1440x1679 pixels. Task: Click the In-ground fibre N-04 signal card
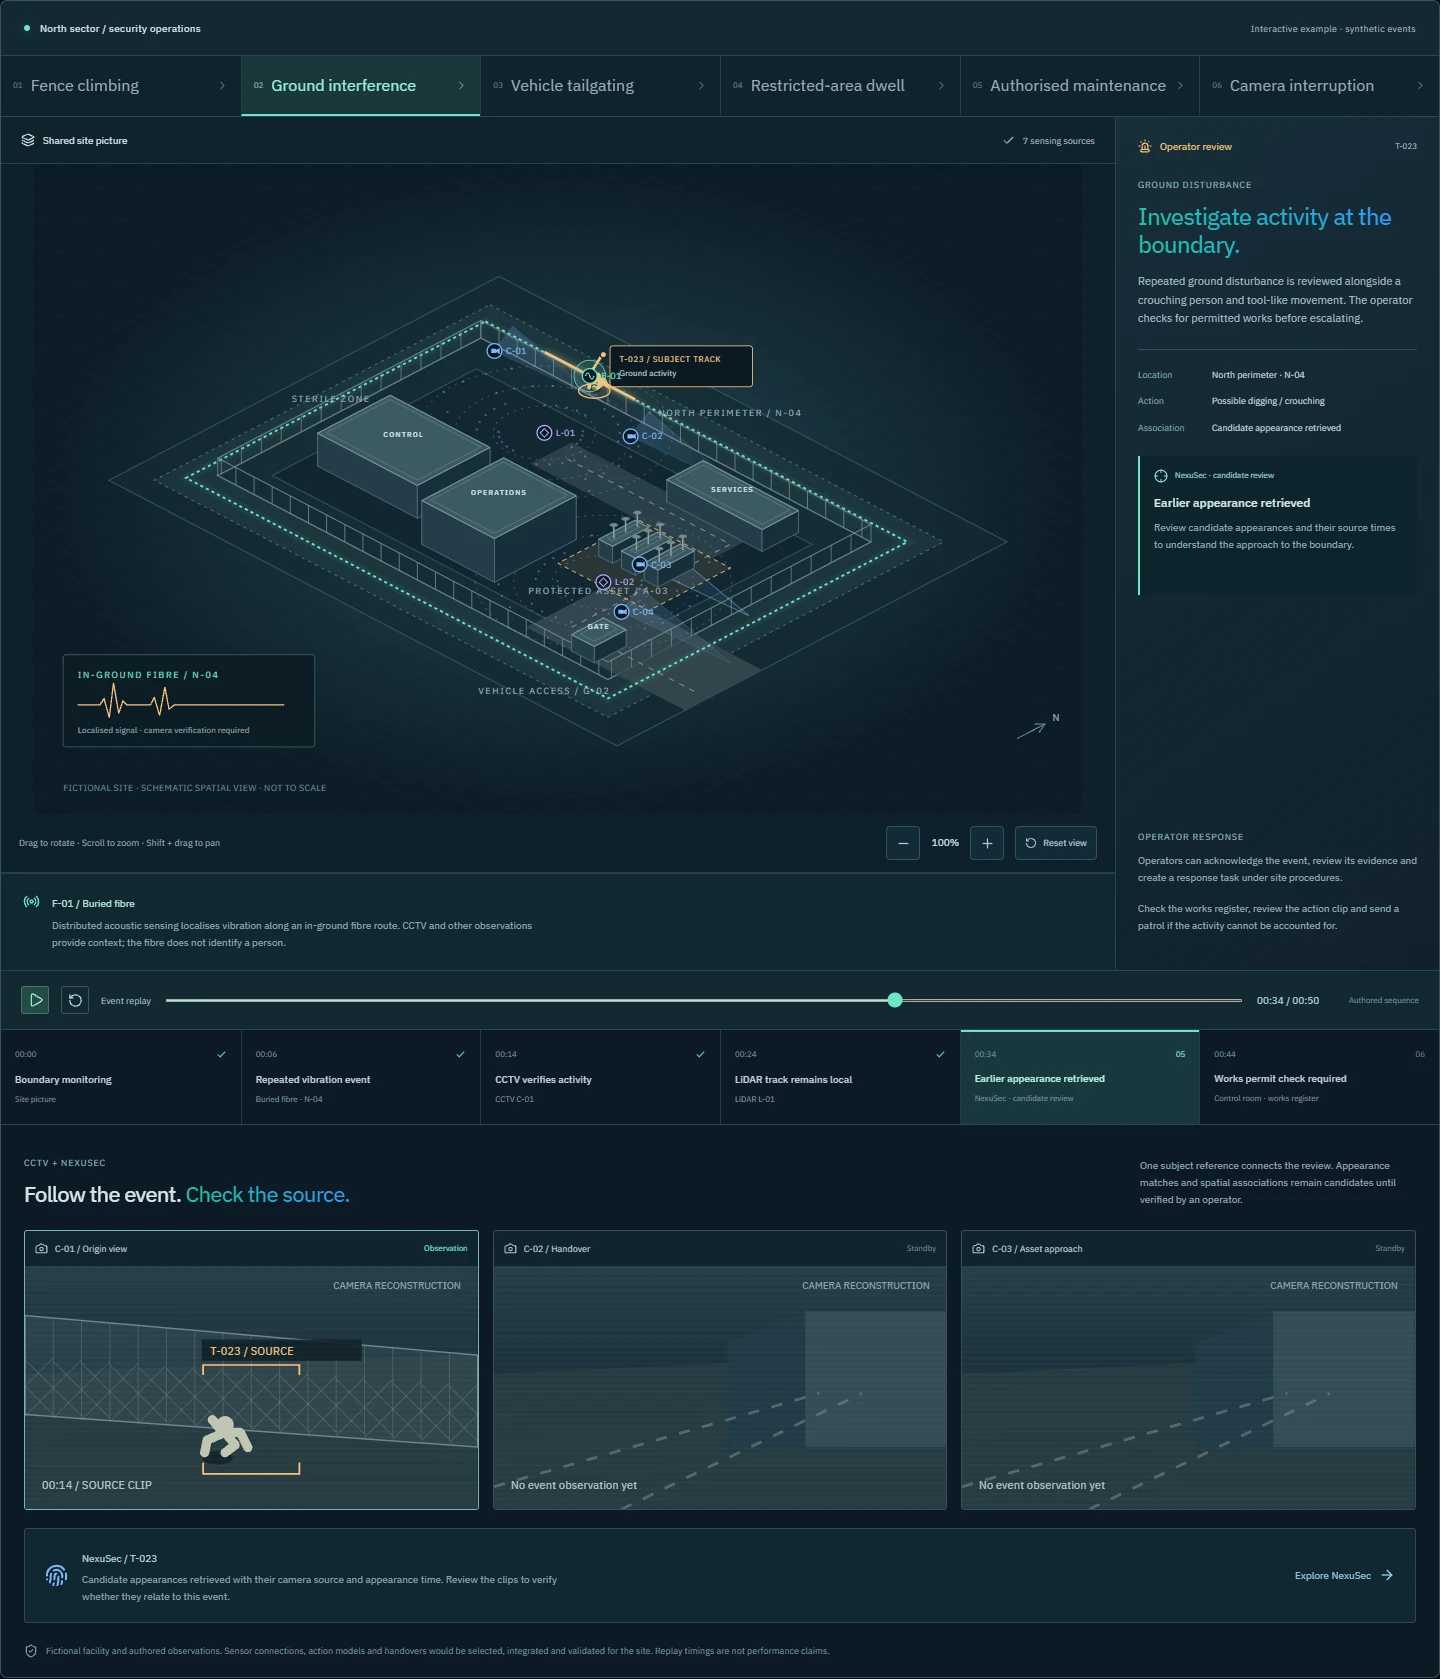189,701
